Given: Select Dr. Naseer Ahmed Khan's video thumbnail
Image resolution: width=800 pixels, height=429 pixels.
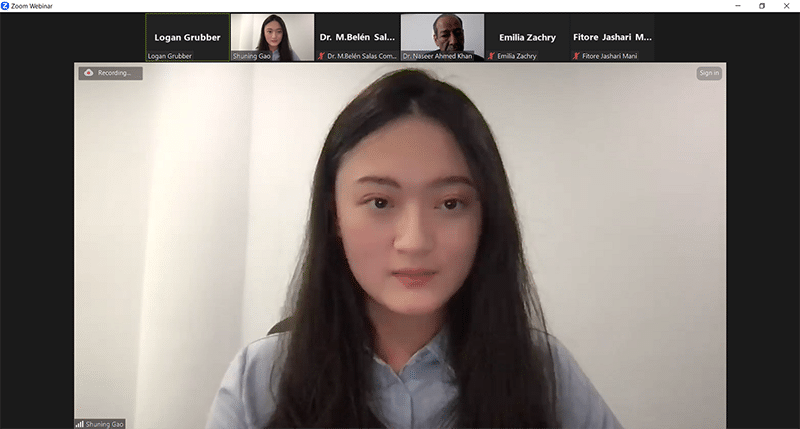Looking at the screenshot, I should 442,35.
